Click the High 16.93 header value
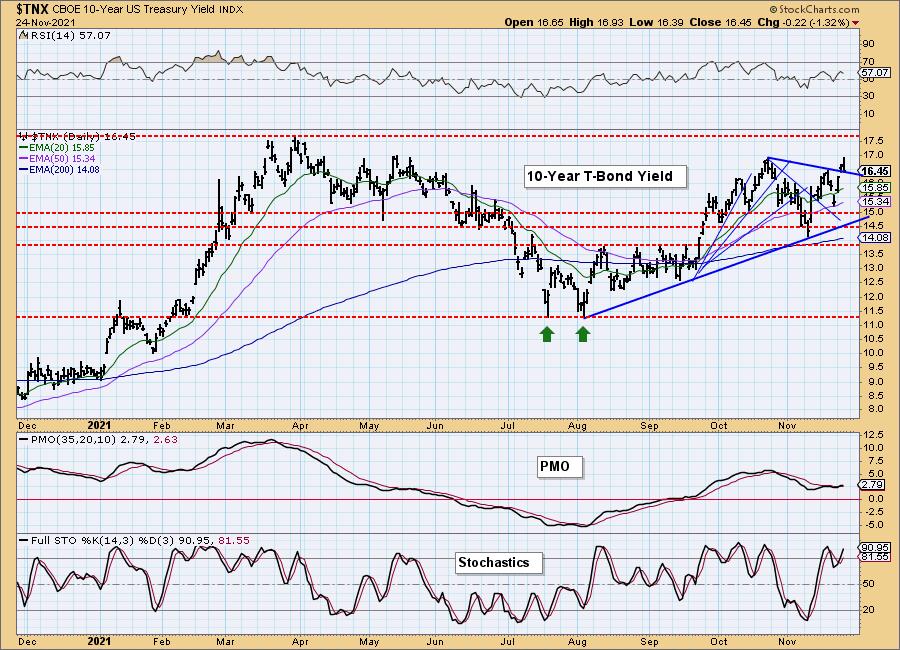The image size is (900, 650). 596,22
